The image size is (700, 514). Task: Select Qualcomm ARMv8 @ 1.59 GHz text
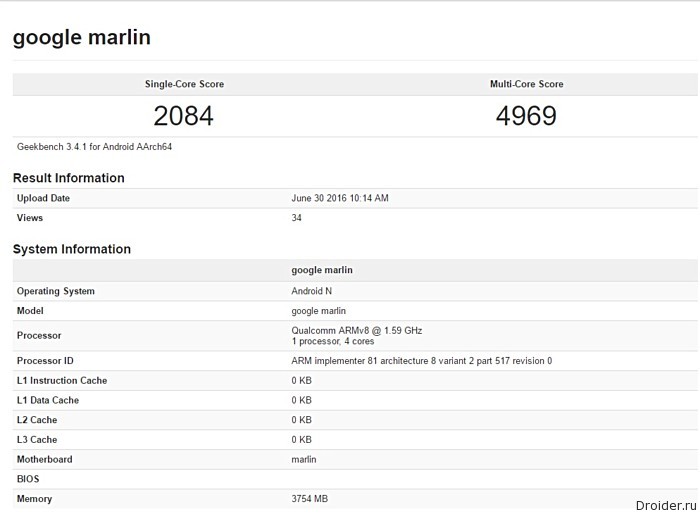coord(357,330)
